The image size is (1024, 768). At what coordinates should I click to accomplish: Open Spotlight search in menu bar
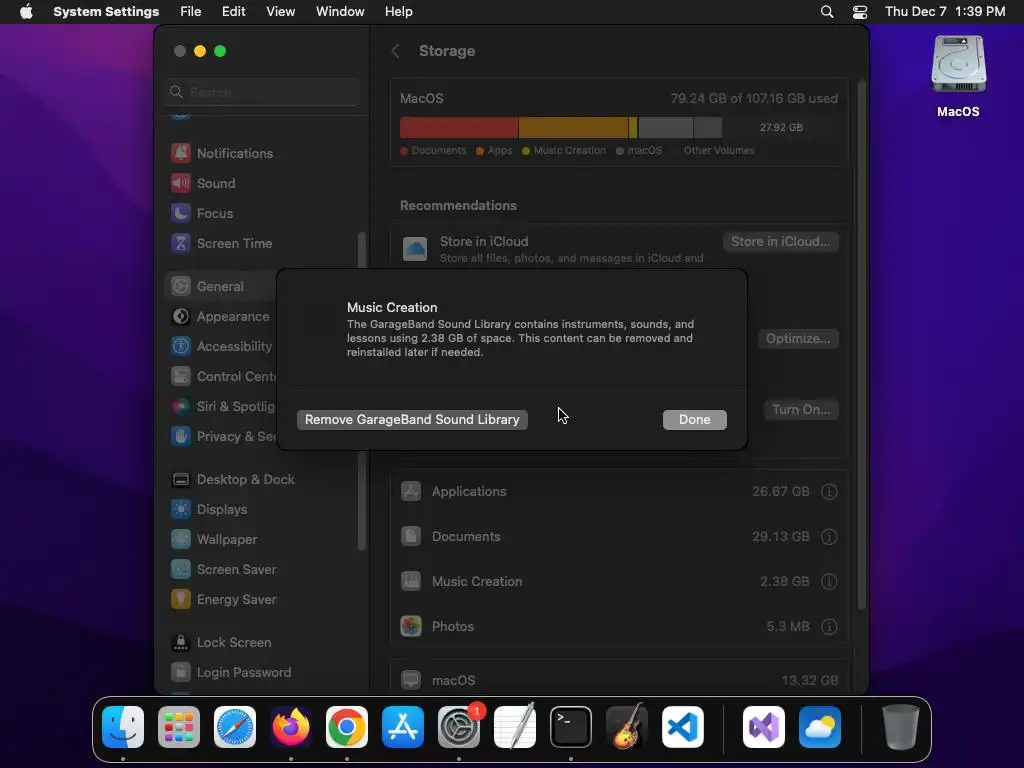827,12
